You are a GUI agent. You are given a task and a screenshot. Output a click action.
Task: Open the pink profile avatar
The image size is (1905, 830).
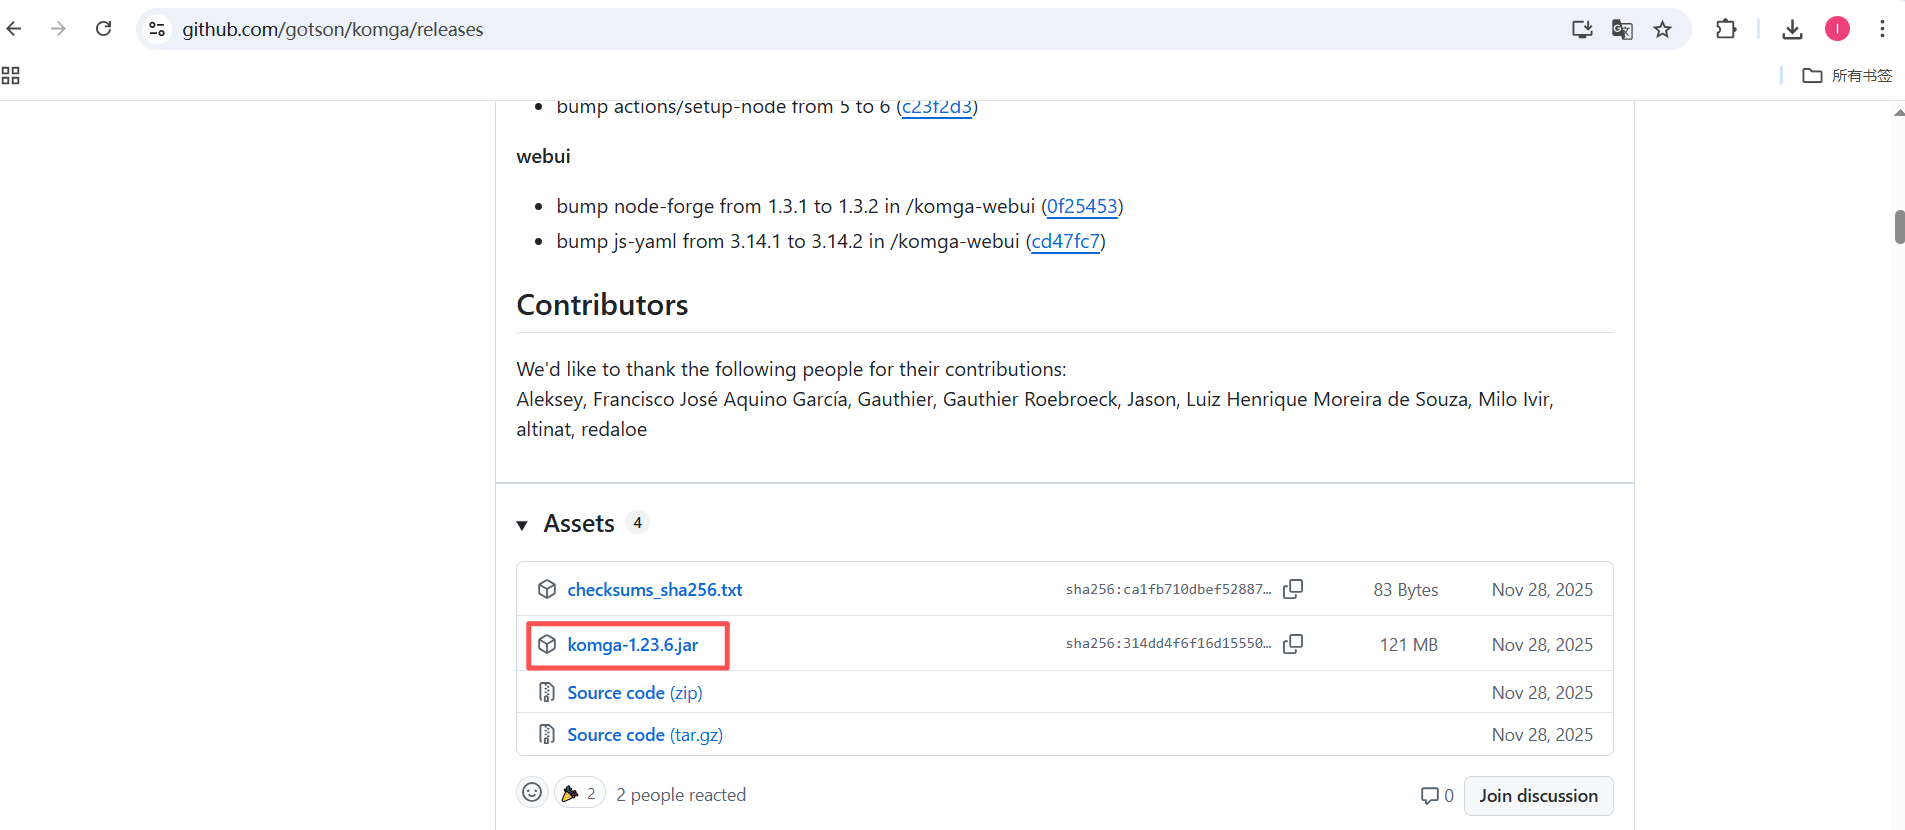[x=1837, y=29]
